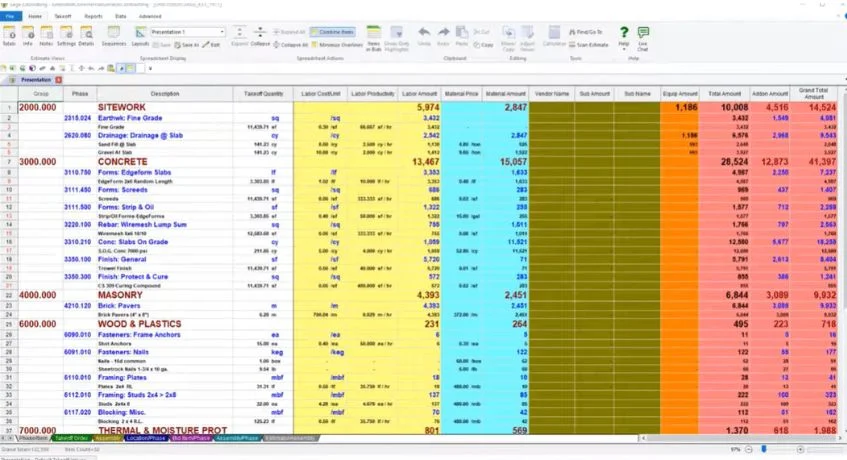847x460 pixels.
Task: Click the horizontal scrollbar under the spreadsheet
Action: click(x=740, y=438)
